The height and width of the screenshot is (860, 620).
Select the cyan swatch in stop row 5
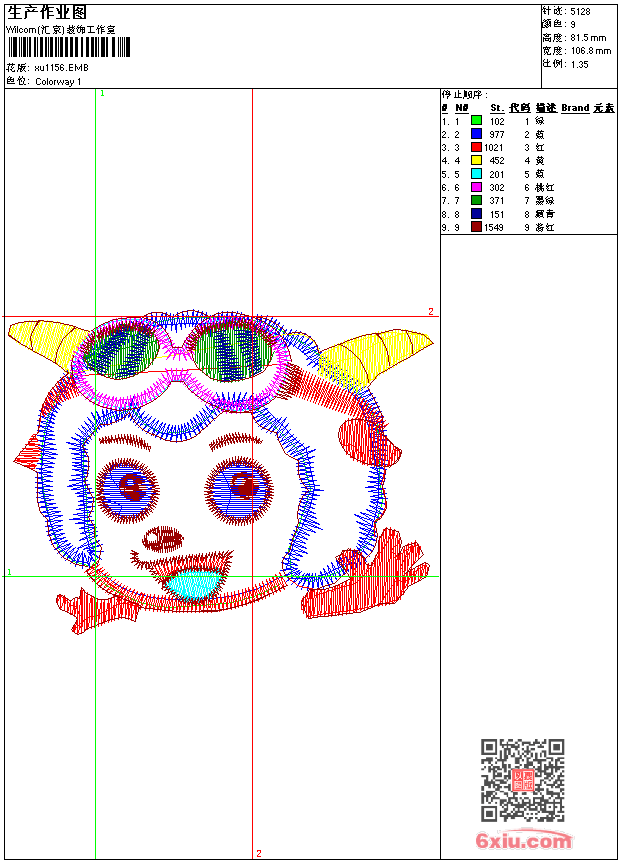(476, 174)
